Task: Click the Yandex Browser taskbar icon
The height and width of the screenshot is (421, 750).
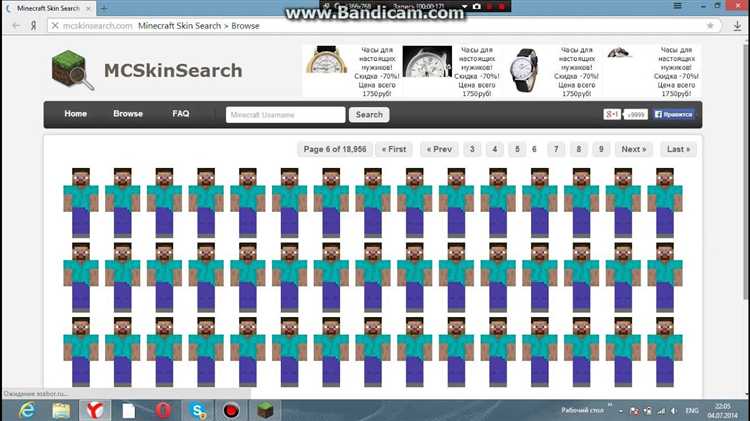Action: point(95,410)
